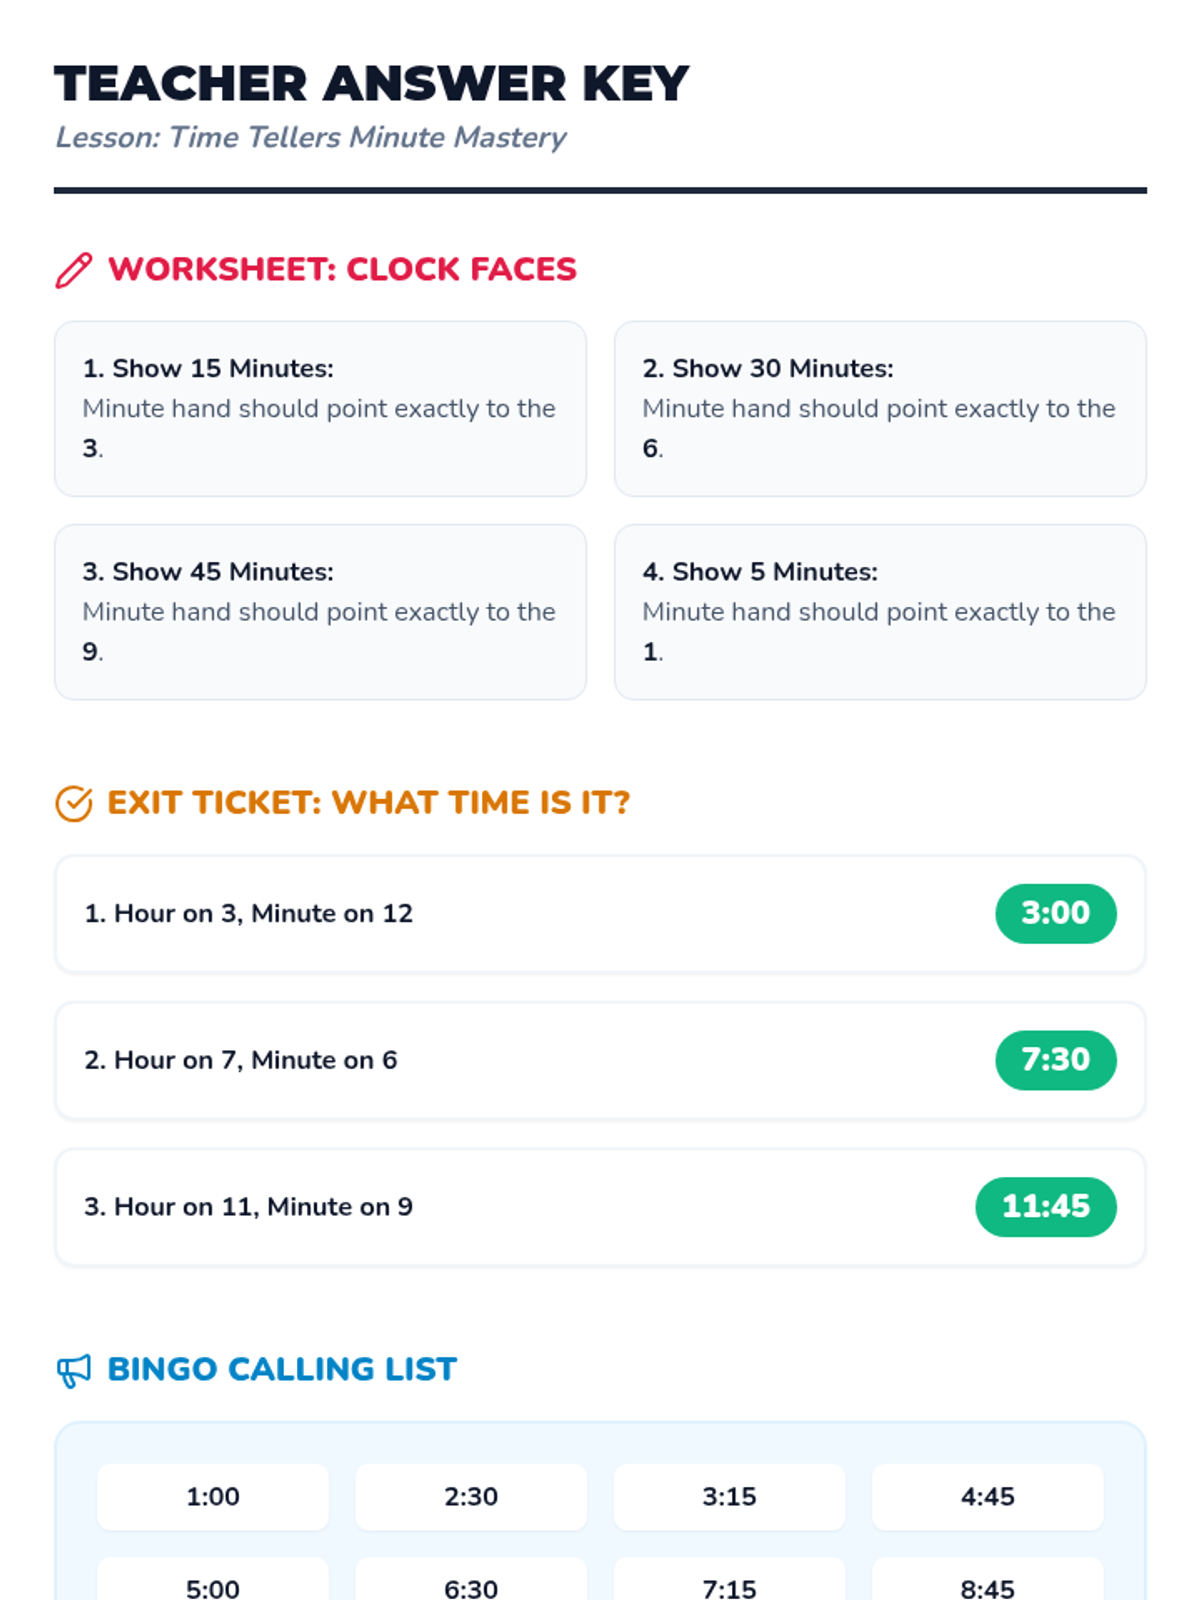The image size is (1200, 1600).
Task: Click the 1:00 bingo time tile
Action: (x=212, y=1497)
